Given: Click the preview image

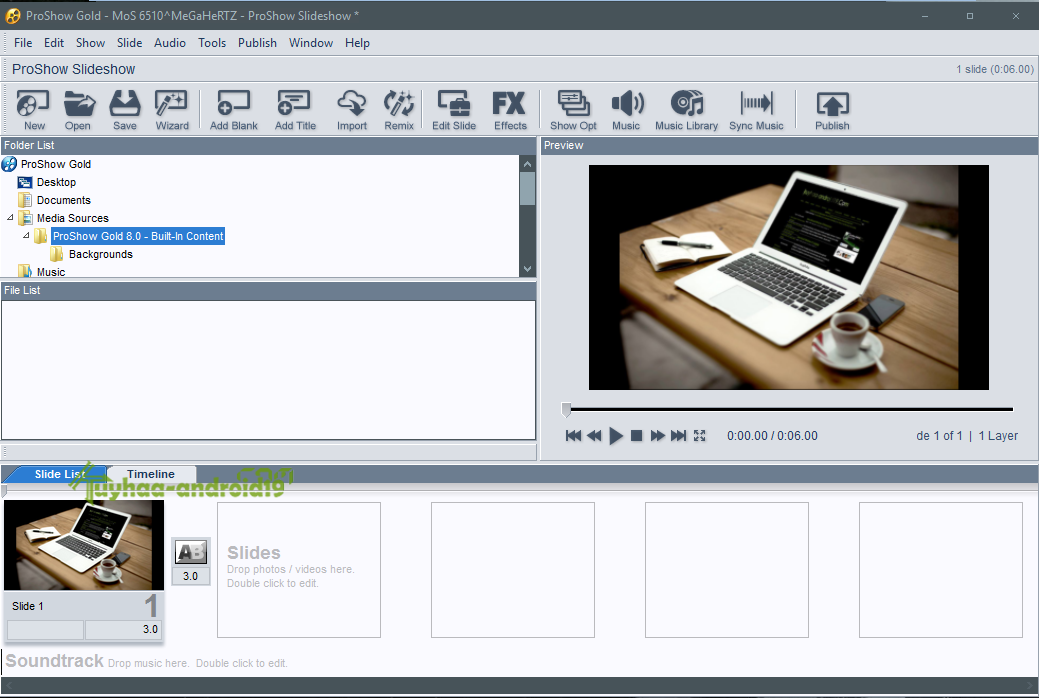Looking at the screenshot, I should [x=789, y=277].
